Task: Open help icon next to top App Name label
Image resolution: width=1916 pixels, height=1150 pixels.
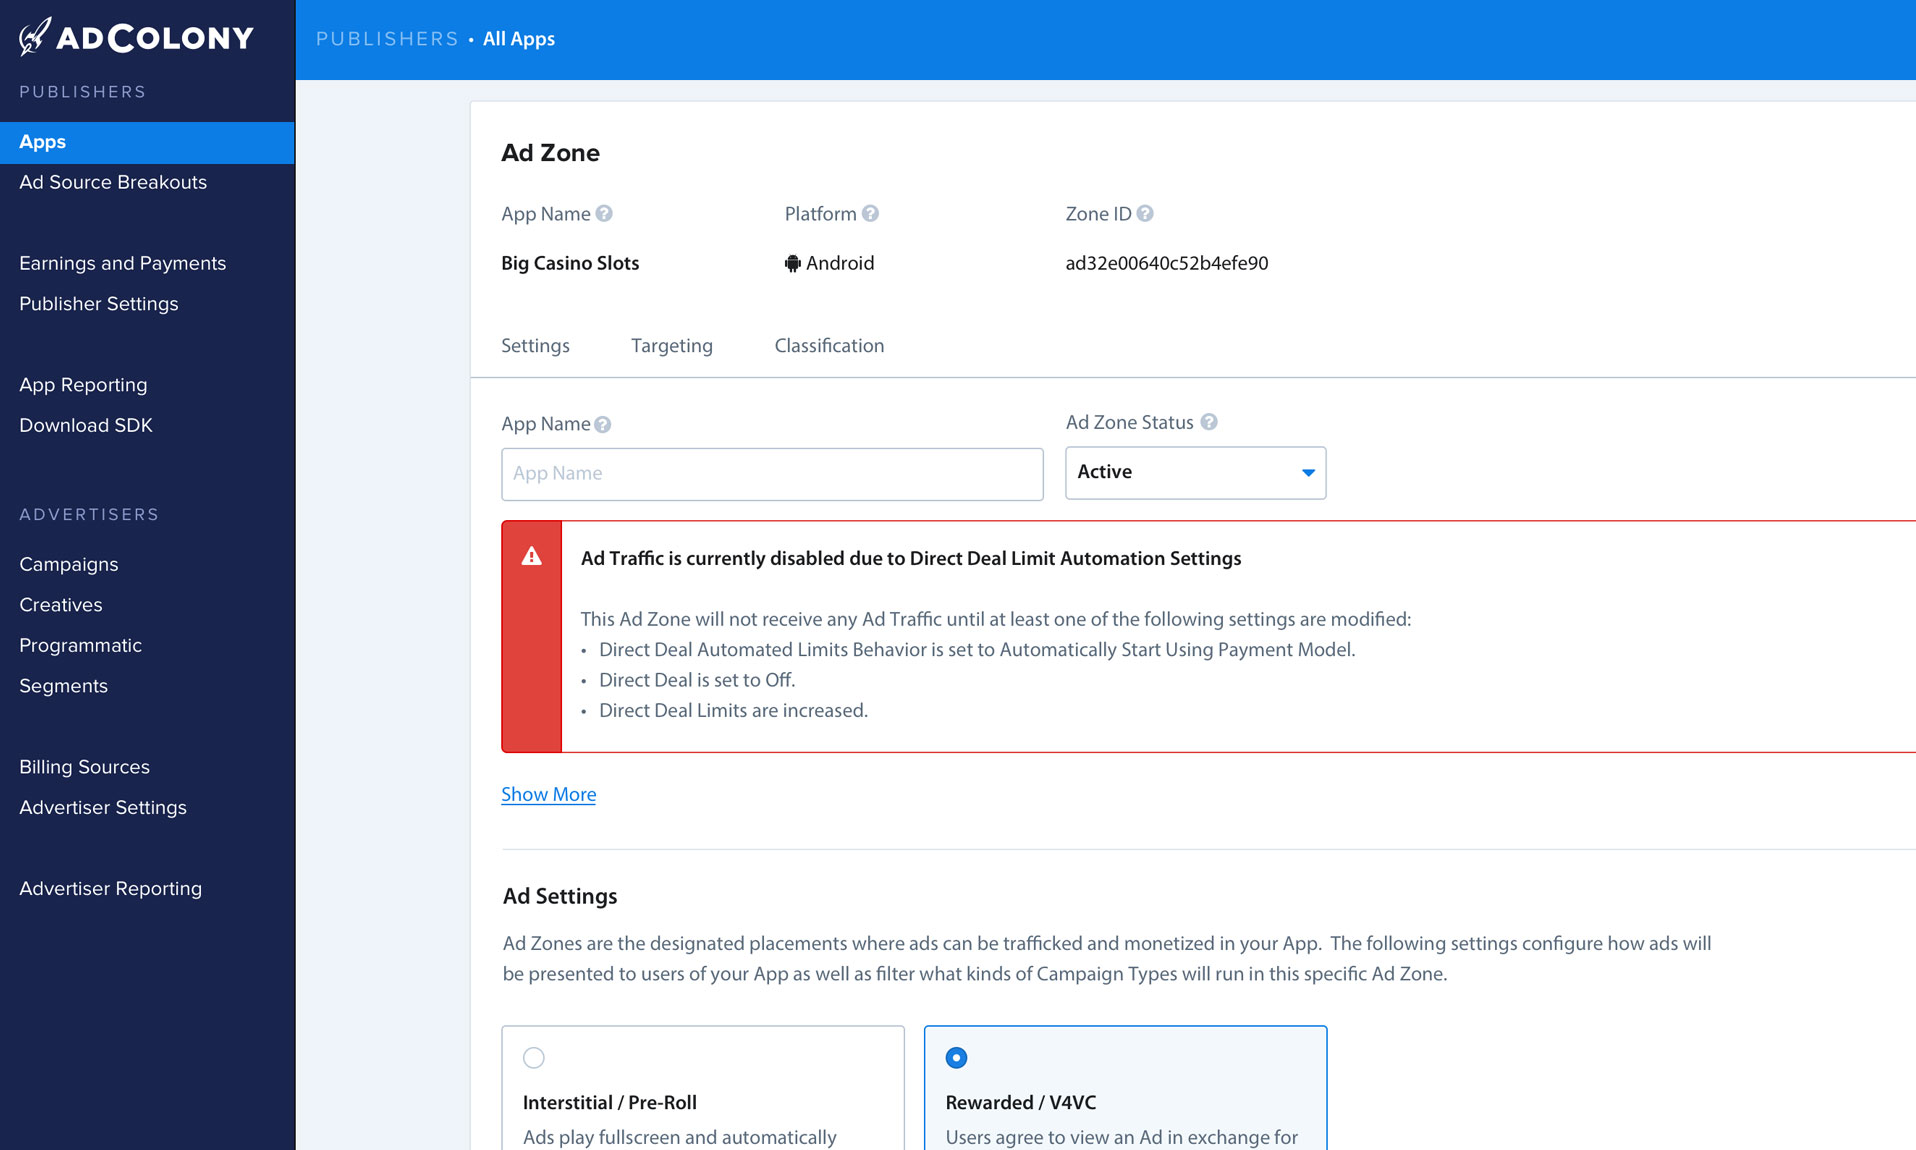Action: (604, 213)
